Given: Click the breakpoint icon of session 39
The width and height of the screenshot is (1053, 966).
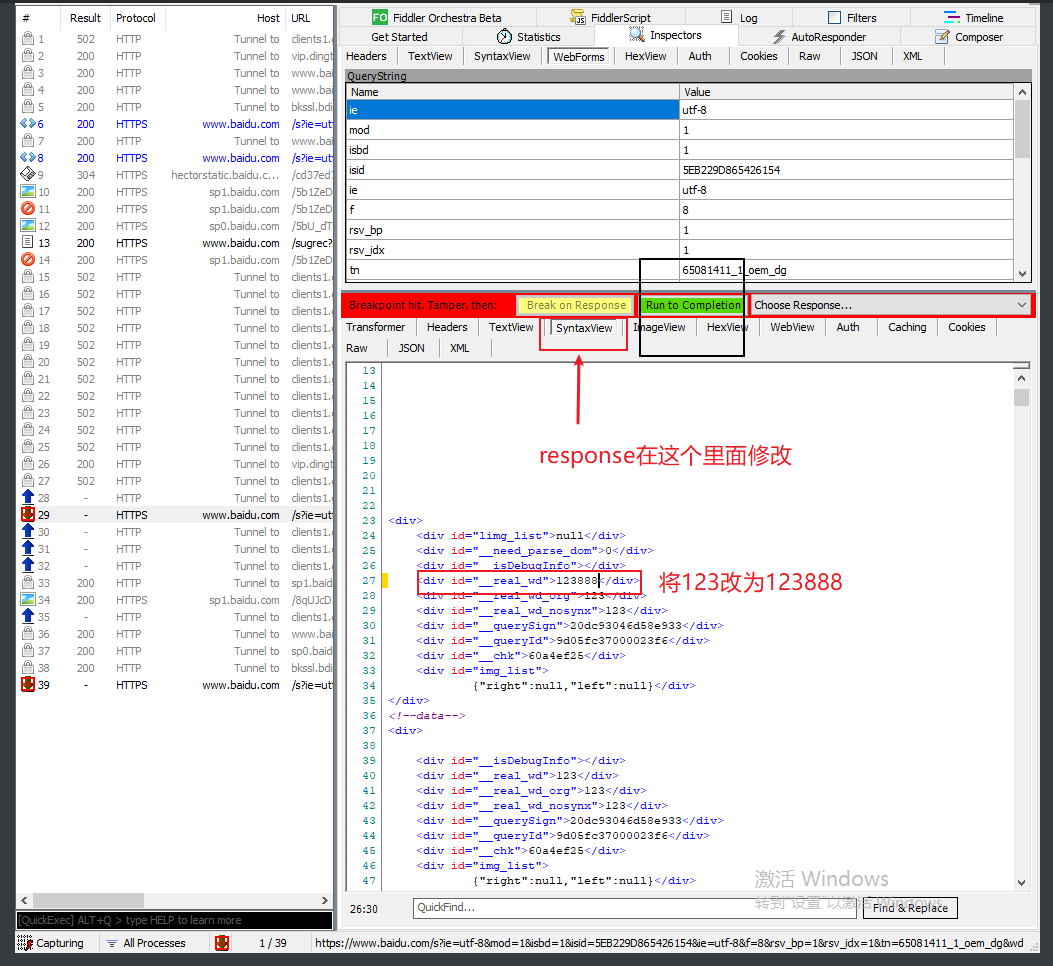Looking at the screenshot, I should 28,685.
